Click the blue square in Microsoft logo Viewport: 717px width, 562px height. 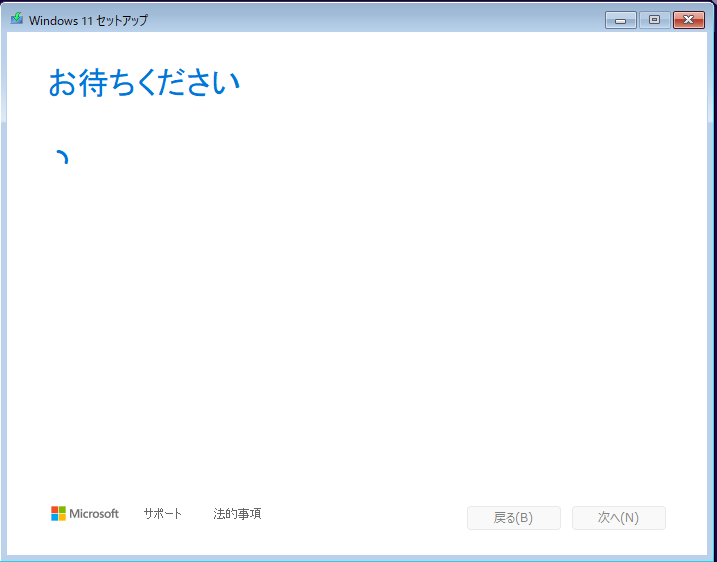tap(55, 517)
